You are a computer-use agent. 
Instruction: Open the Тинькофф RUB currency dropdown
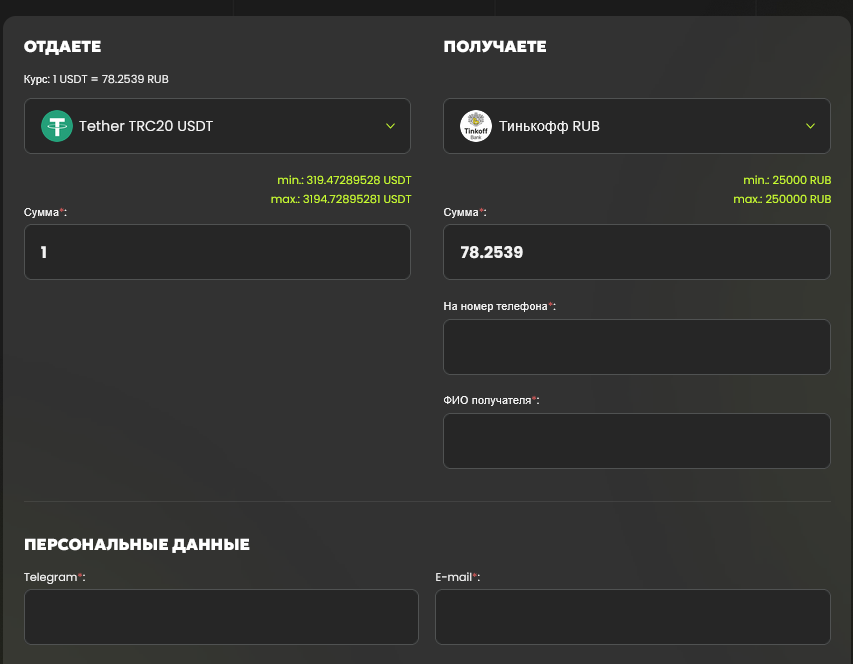coord(636,126)
